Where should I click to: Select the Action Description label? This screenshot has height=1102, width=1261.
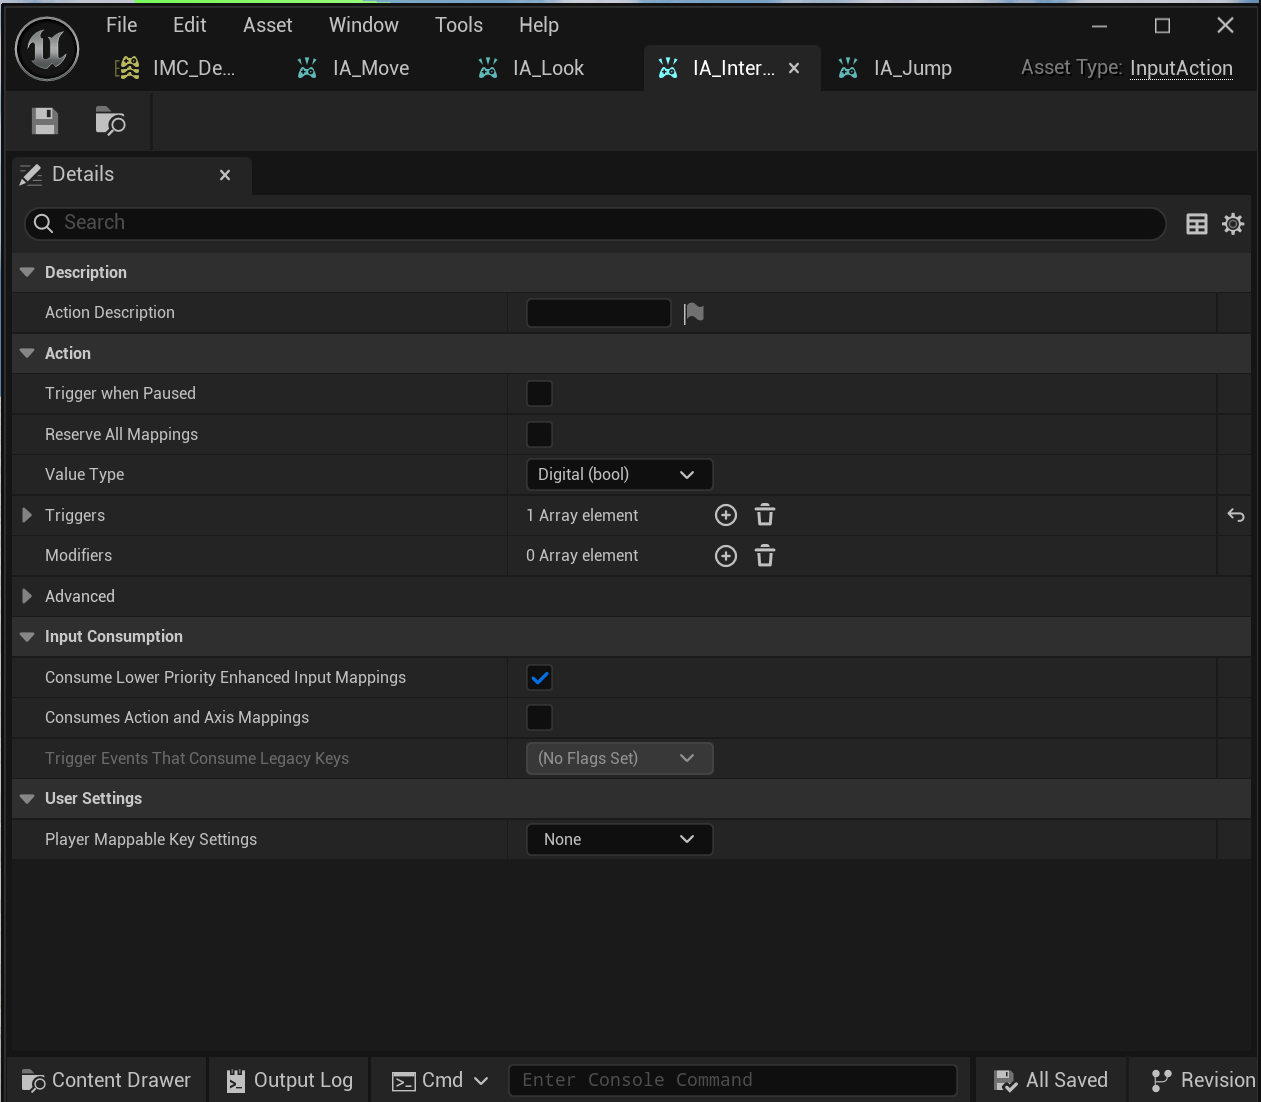point(110,313)
